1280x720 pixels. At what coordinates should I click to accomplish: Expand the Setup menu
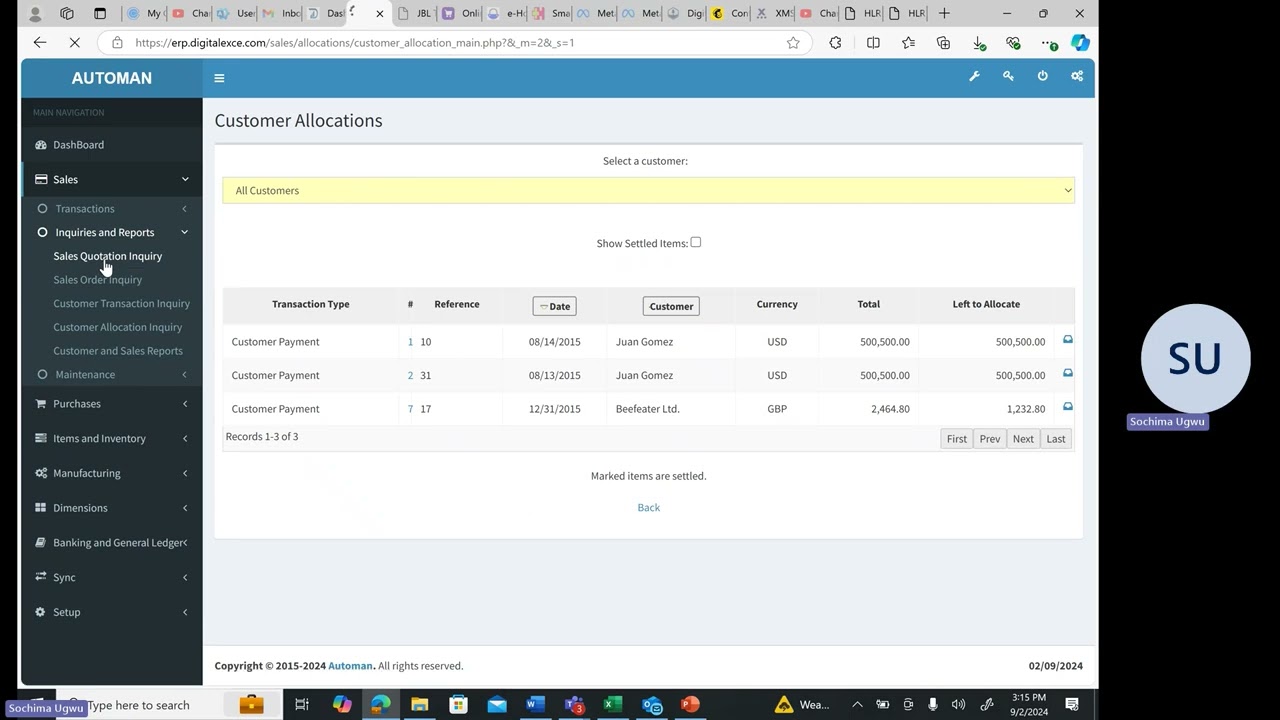coord(112,611)
